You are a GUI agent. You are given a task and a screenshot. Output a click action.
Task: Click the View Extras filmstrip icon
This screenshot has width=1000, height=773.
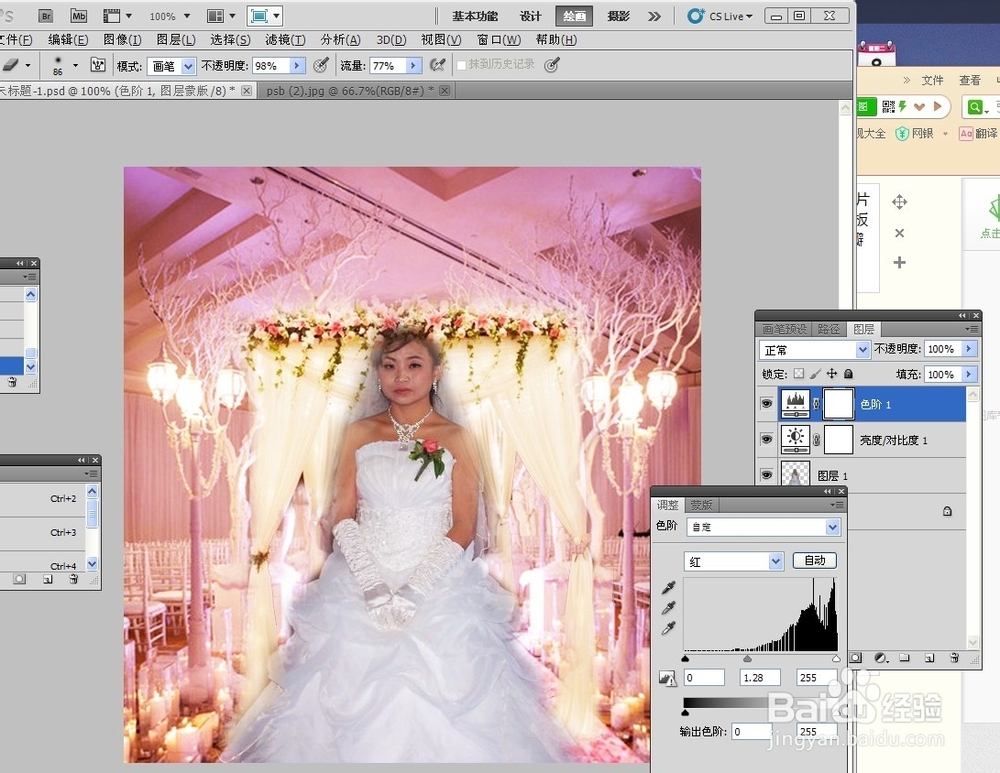click(112, 16)
